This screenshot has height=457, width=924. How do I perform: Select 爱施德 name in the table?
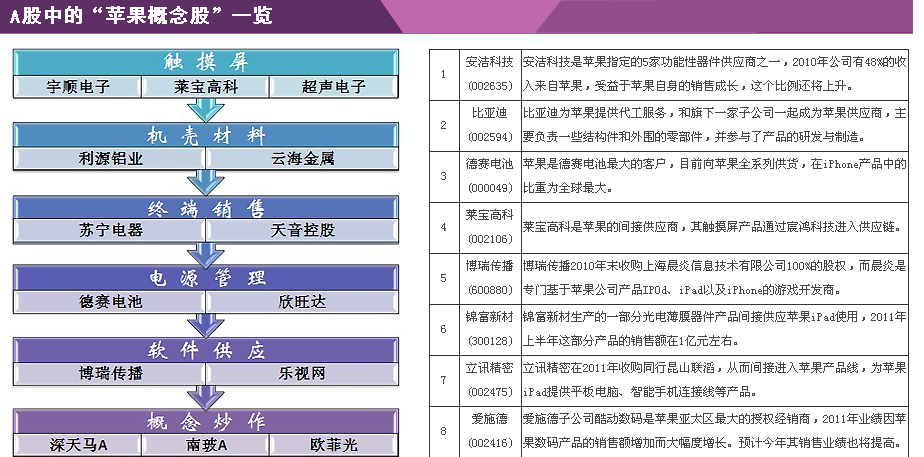pos(490,419)
